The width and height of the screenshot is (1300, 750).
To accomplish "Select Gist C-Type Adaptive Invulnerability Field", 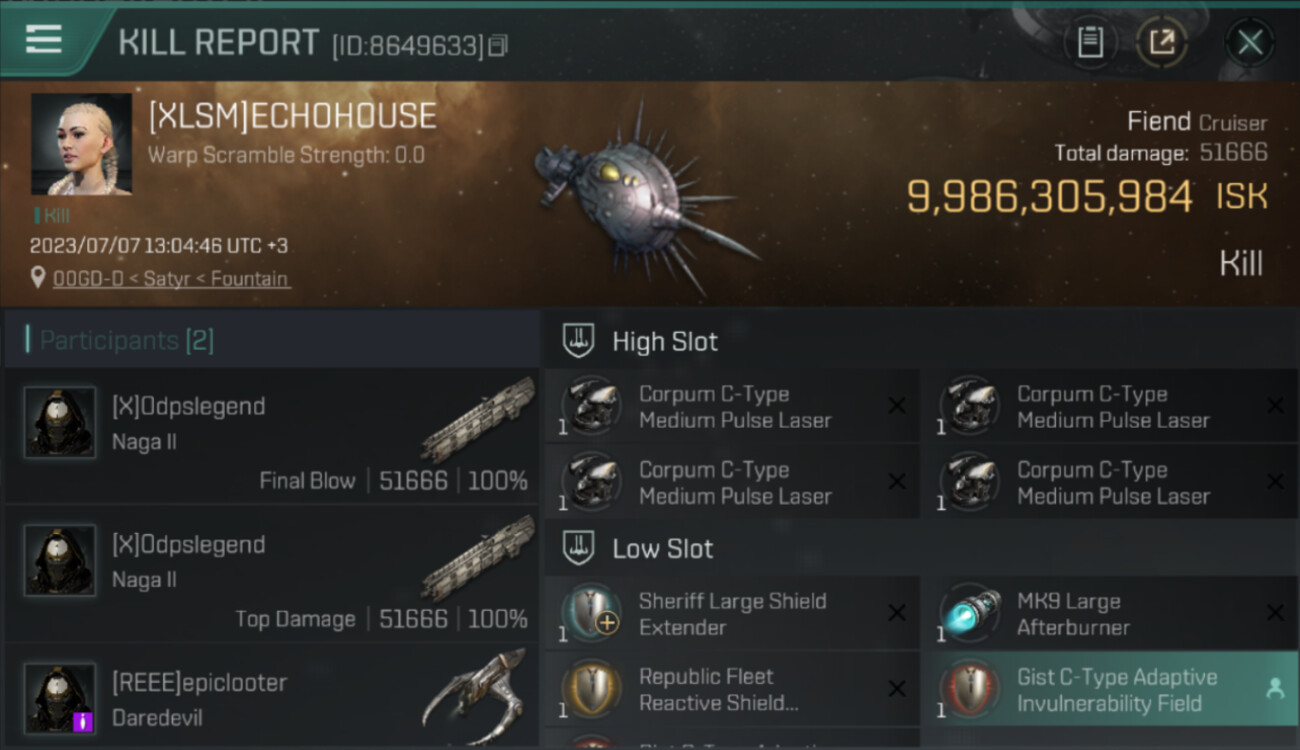I will 1100,689.
